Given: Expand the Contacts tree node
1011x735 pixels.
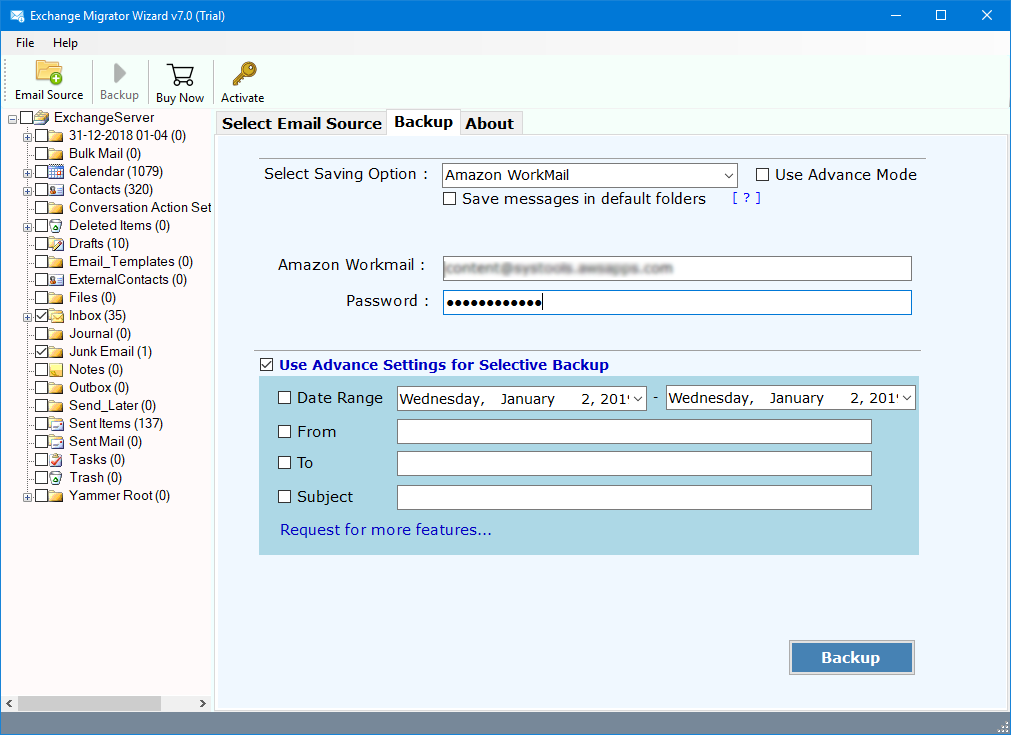Looking at the screenshot, I should [27, 191].
